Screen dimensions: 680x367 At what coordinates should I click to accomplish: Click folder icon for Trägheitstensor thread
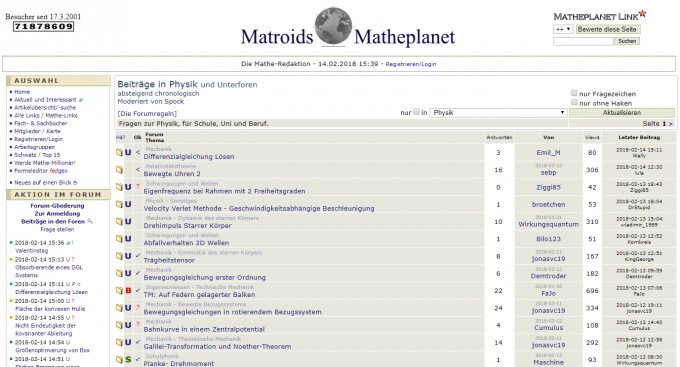click(119, 256)
